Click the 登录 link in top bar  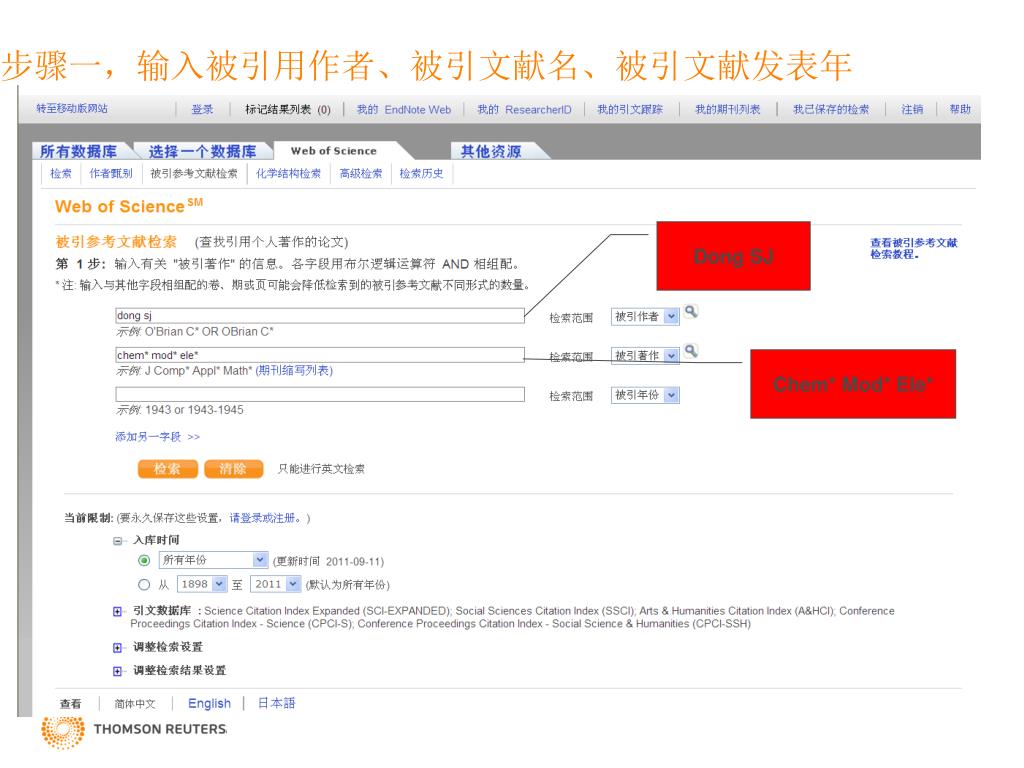[202, 110]
